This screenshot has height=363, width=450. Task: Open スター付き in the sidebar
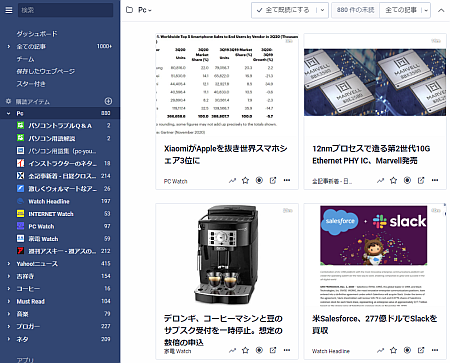[x=31, y=84]
